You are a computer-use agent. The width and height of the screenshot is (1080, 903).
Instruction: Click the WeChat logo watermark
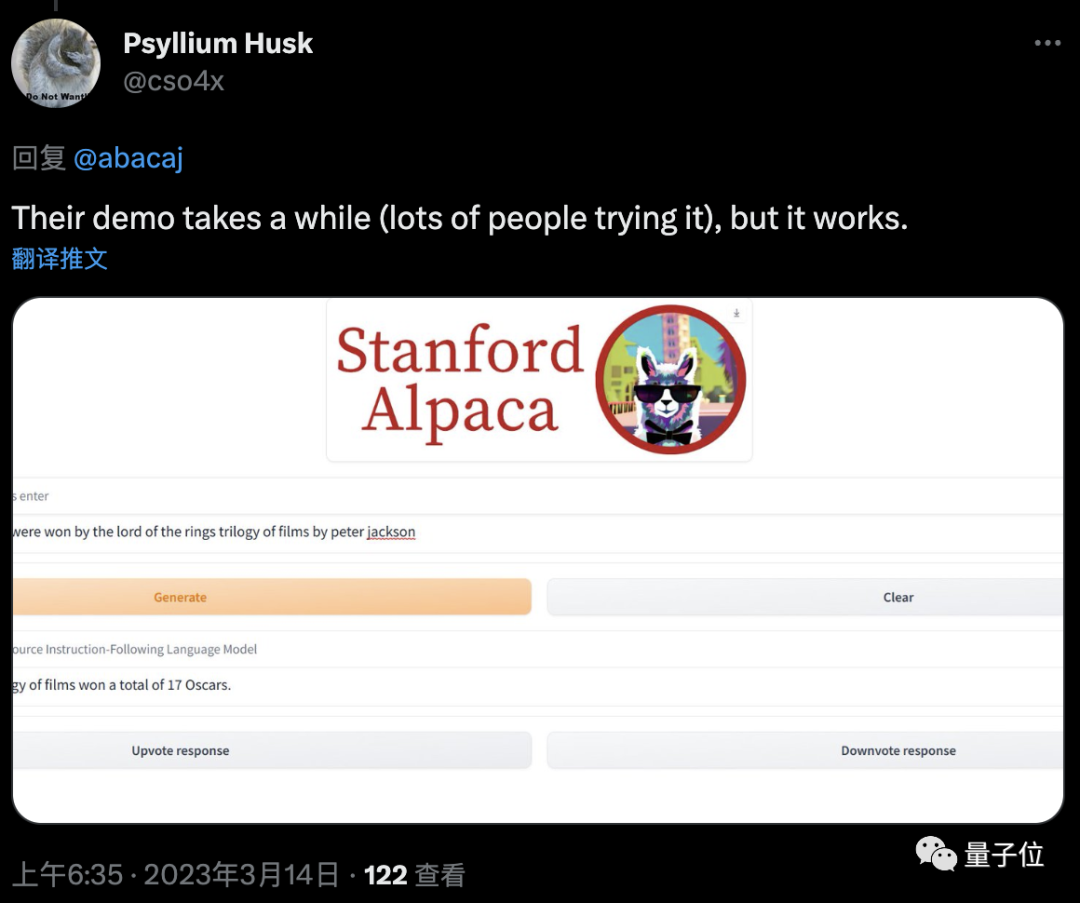936,853
